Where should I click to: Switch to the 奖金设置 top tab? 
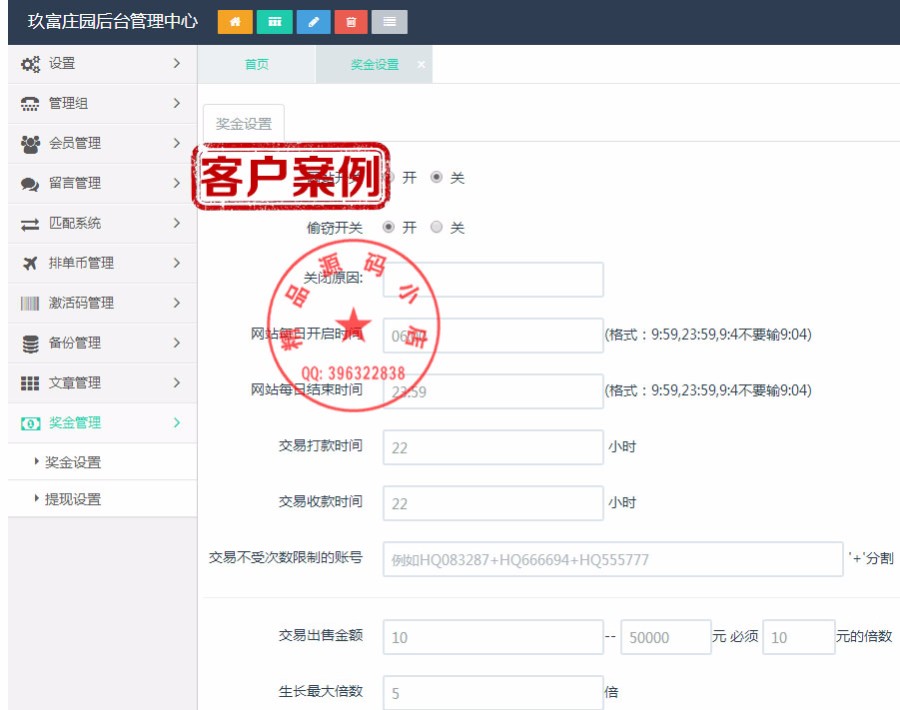(x=374, y=64)
